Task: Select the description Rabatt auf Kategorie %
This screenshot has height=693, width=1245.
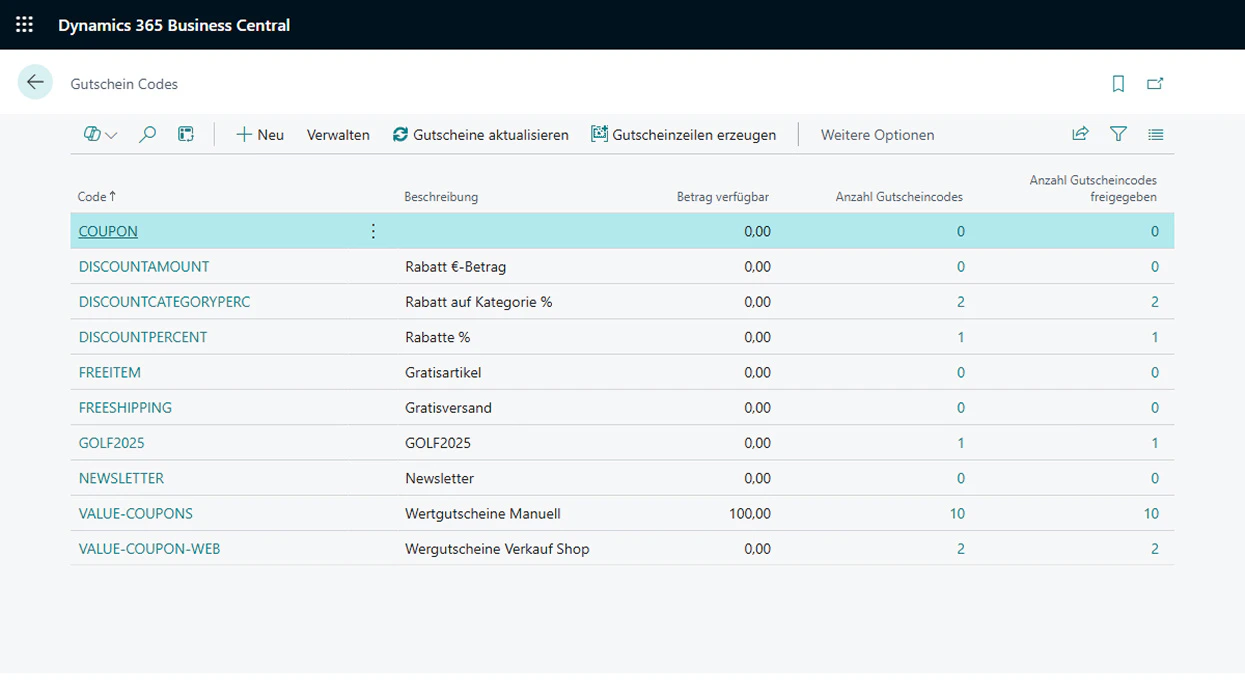Action: [478, 302]
